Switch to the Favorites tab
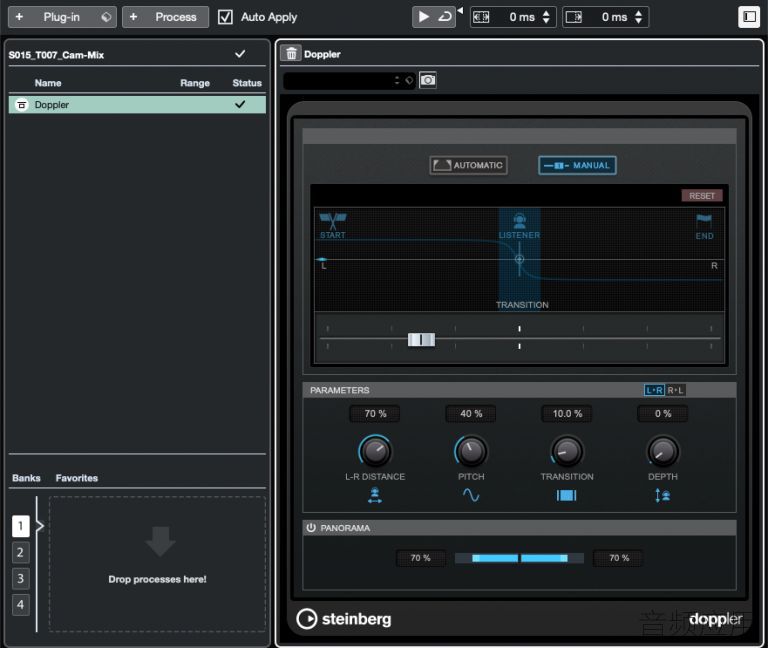768x648 pixels. point(77,478)
